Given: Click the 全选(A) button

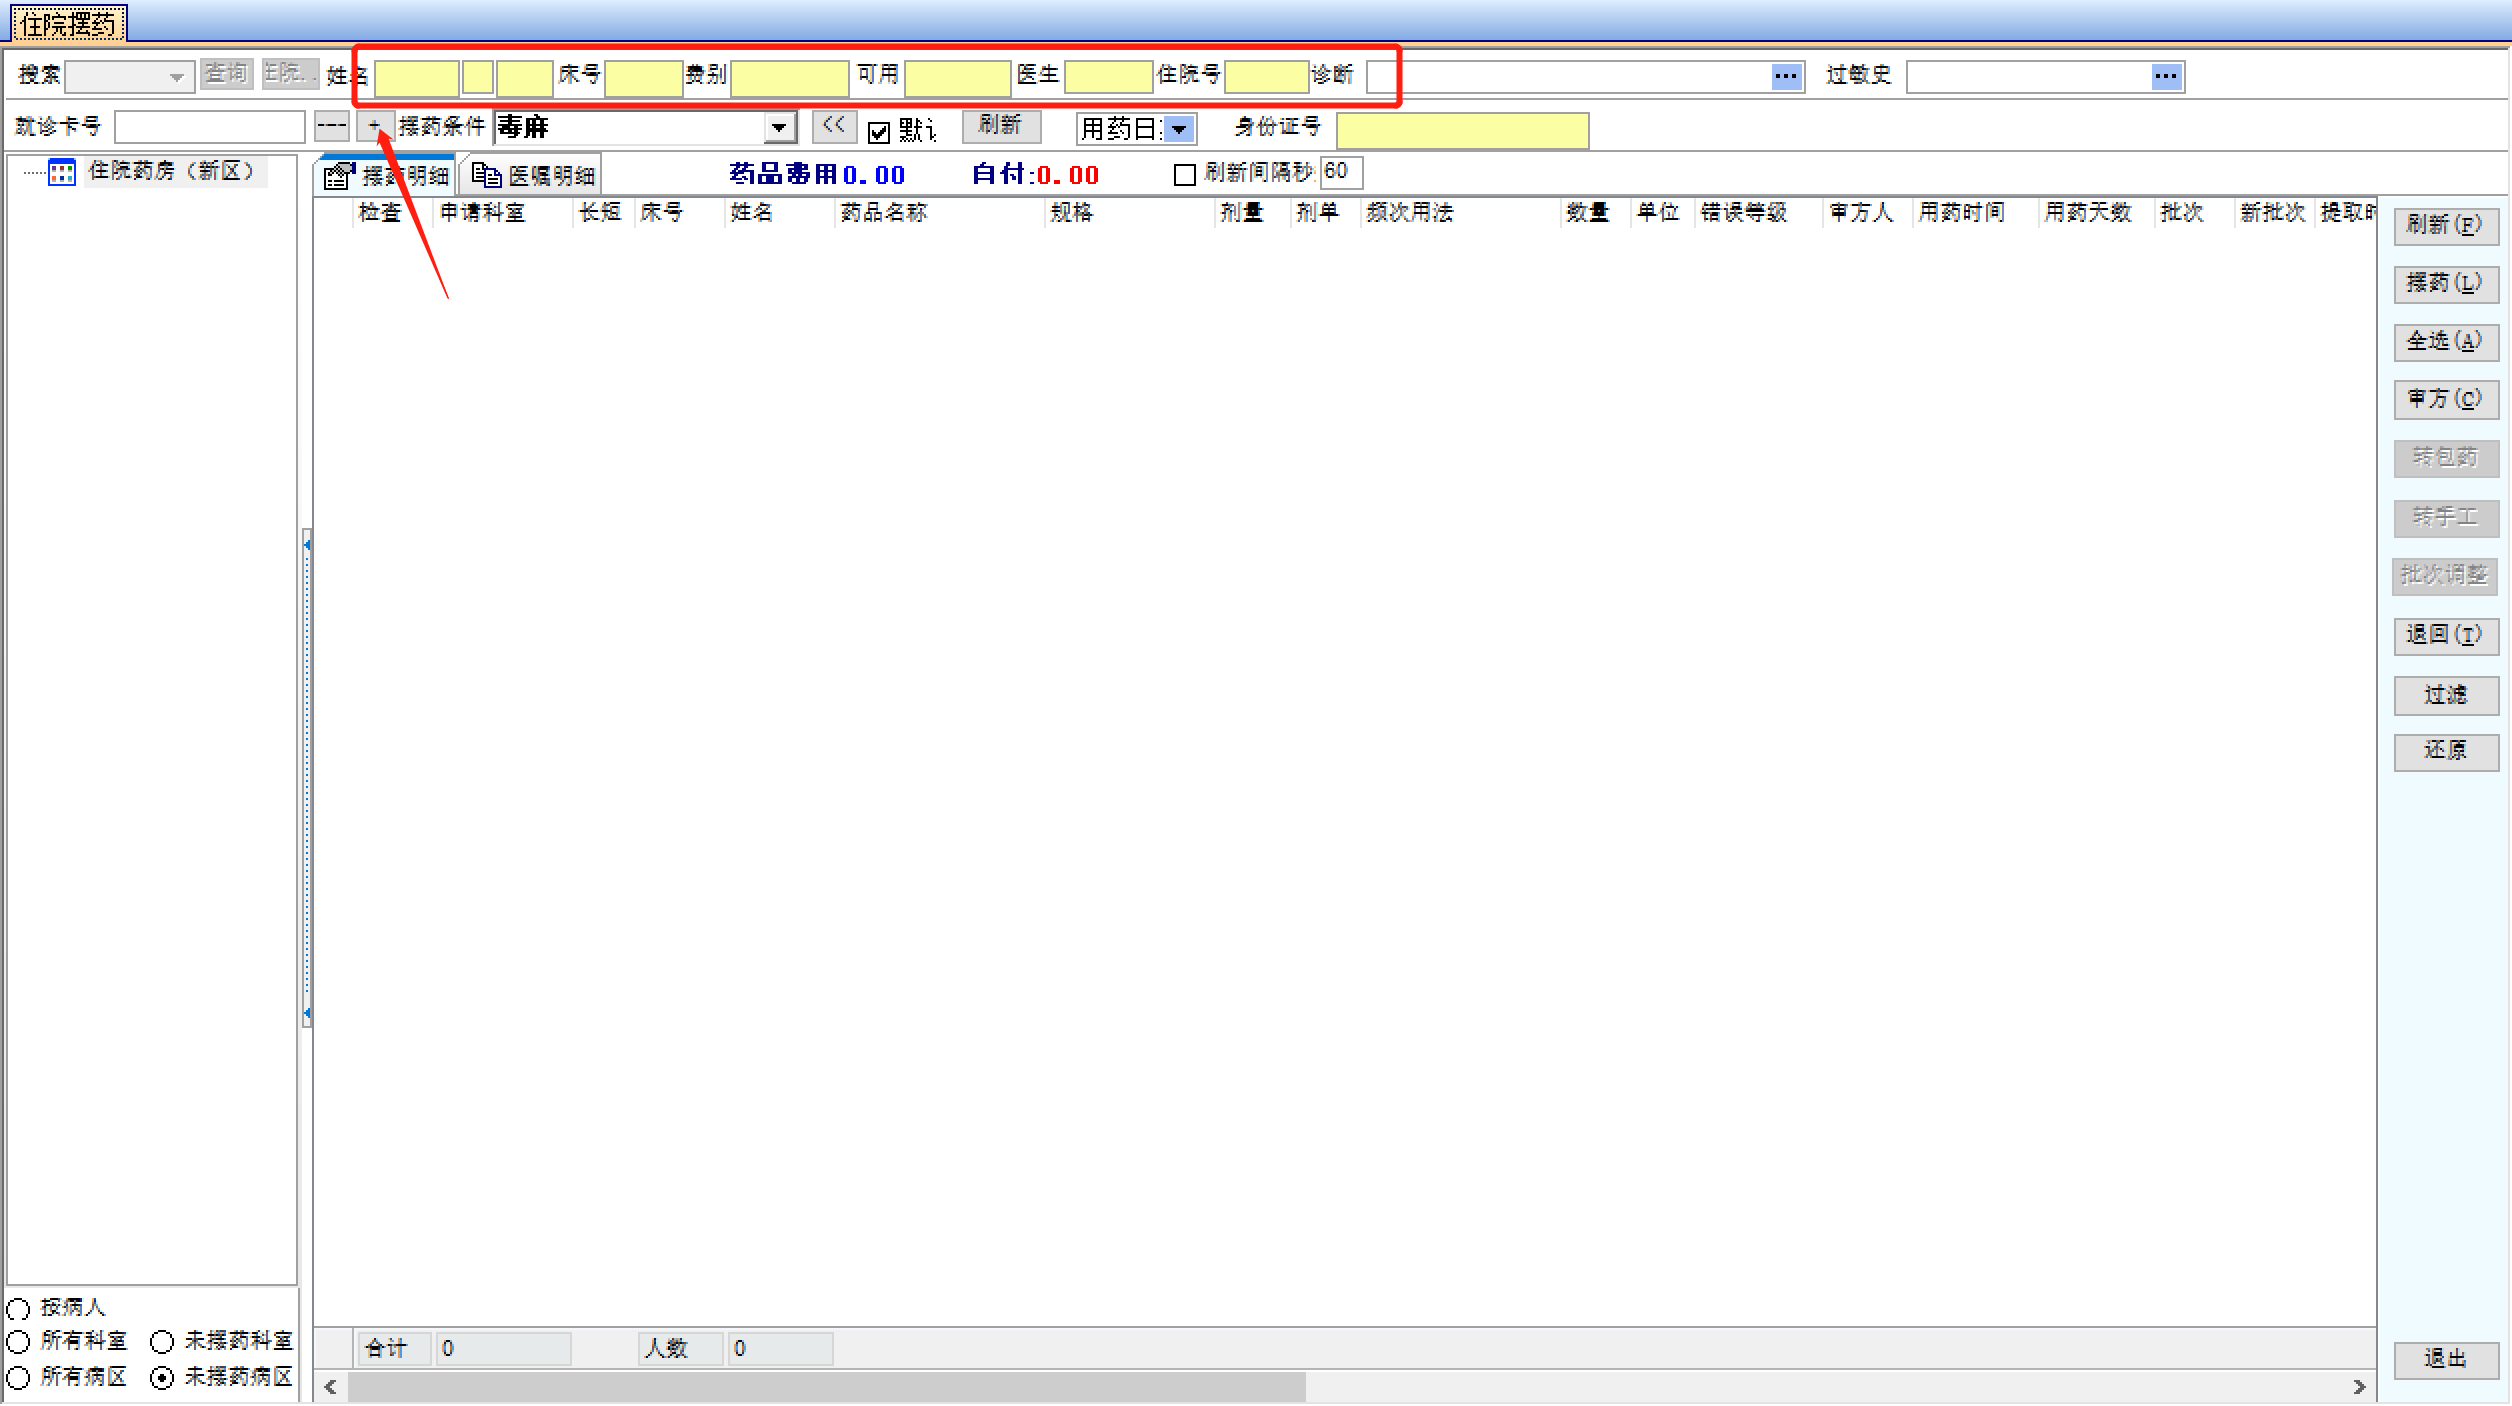Looking at the screenshot, I should coord(2444,342).
